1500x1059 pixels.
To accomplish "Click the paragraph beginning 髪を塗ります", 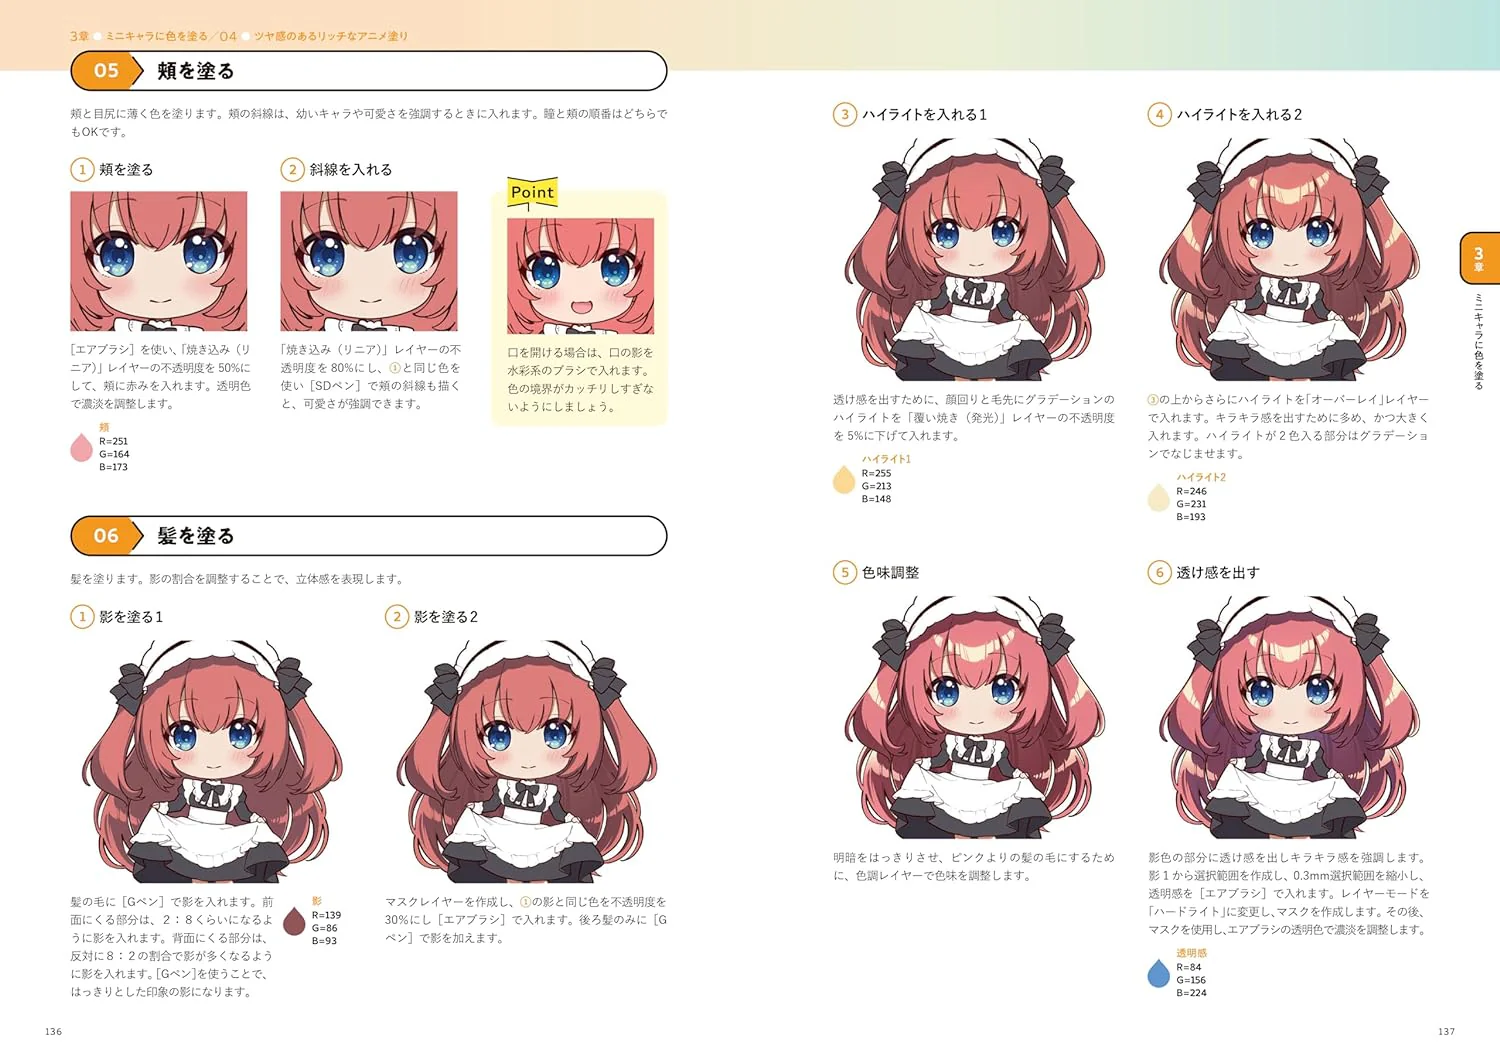I will tap(237, 579).
